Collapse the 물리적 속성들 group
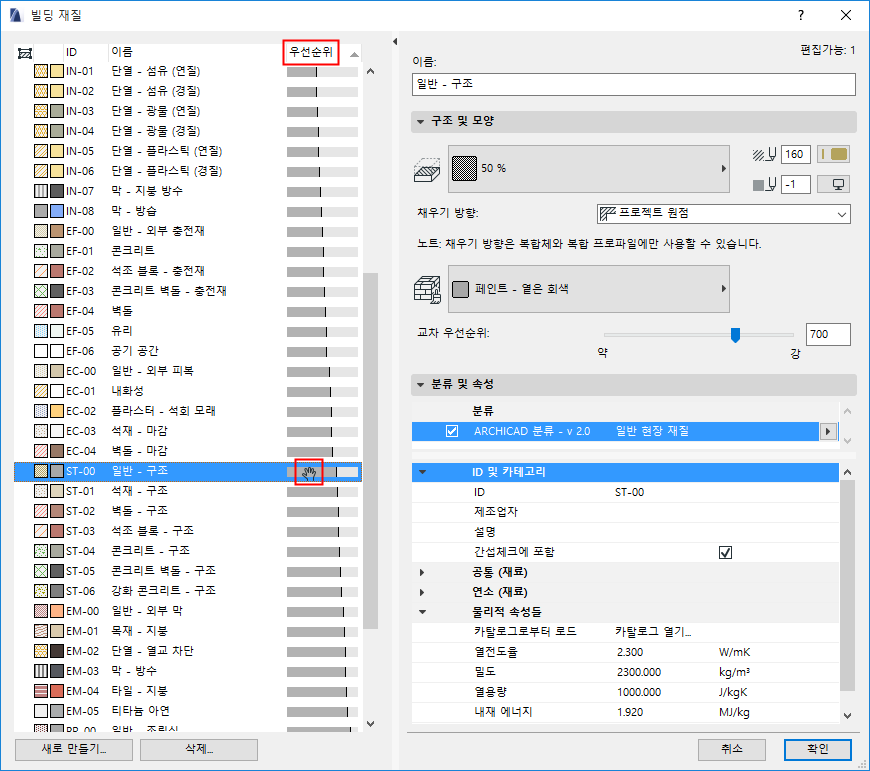This screenshot has width=870, height=771. coord(422,612)
